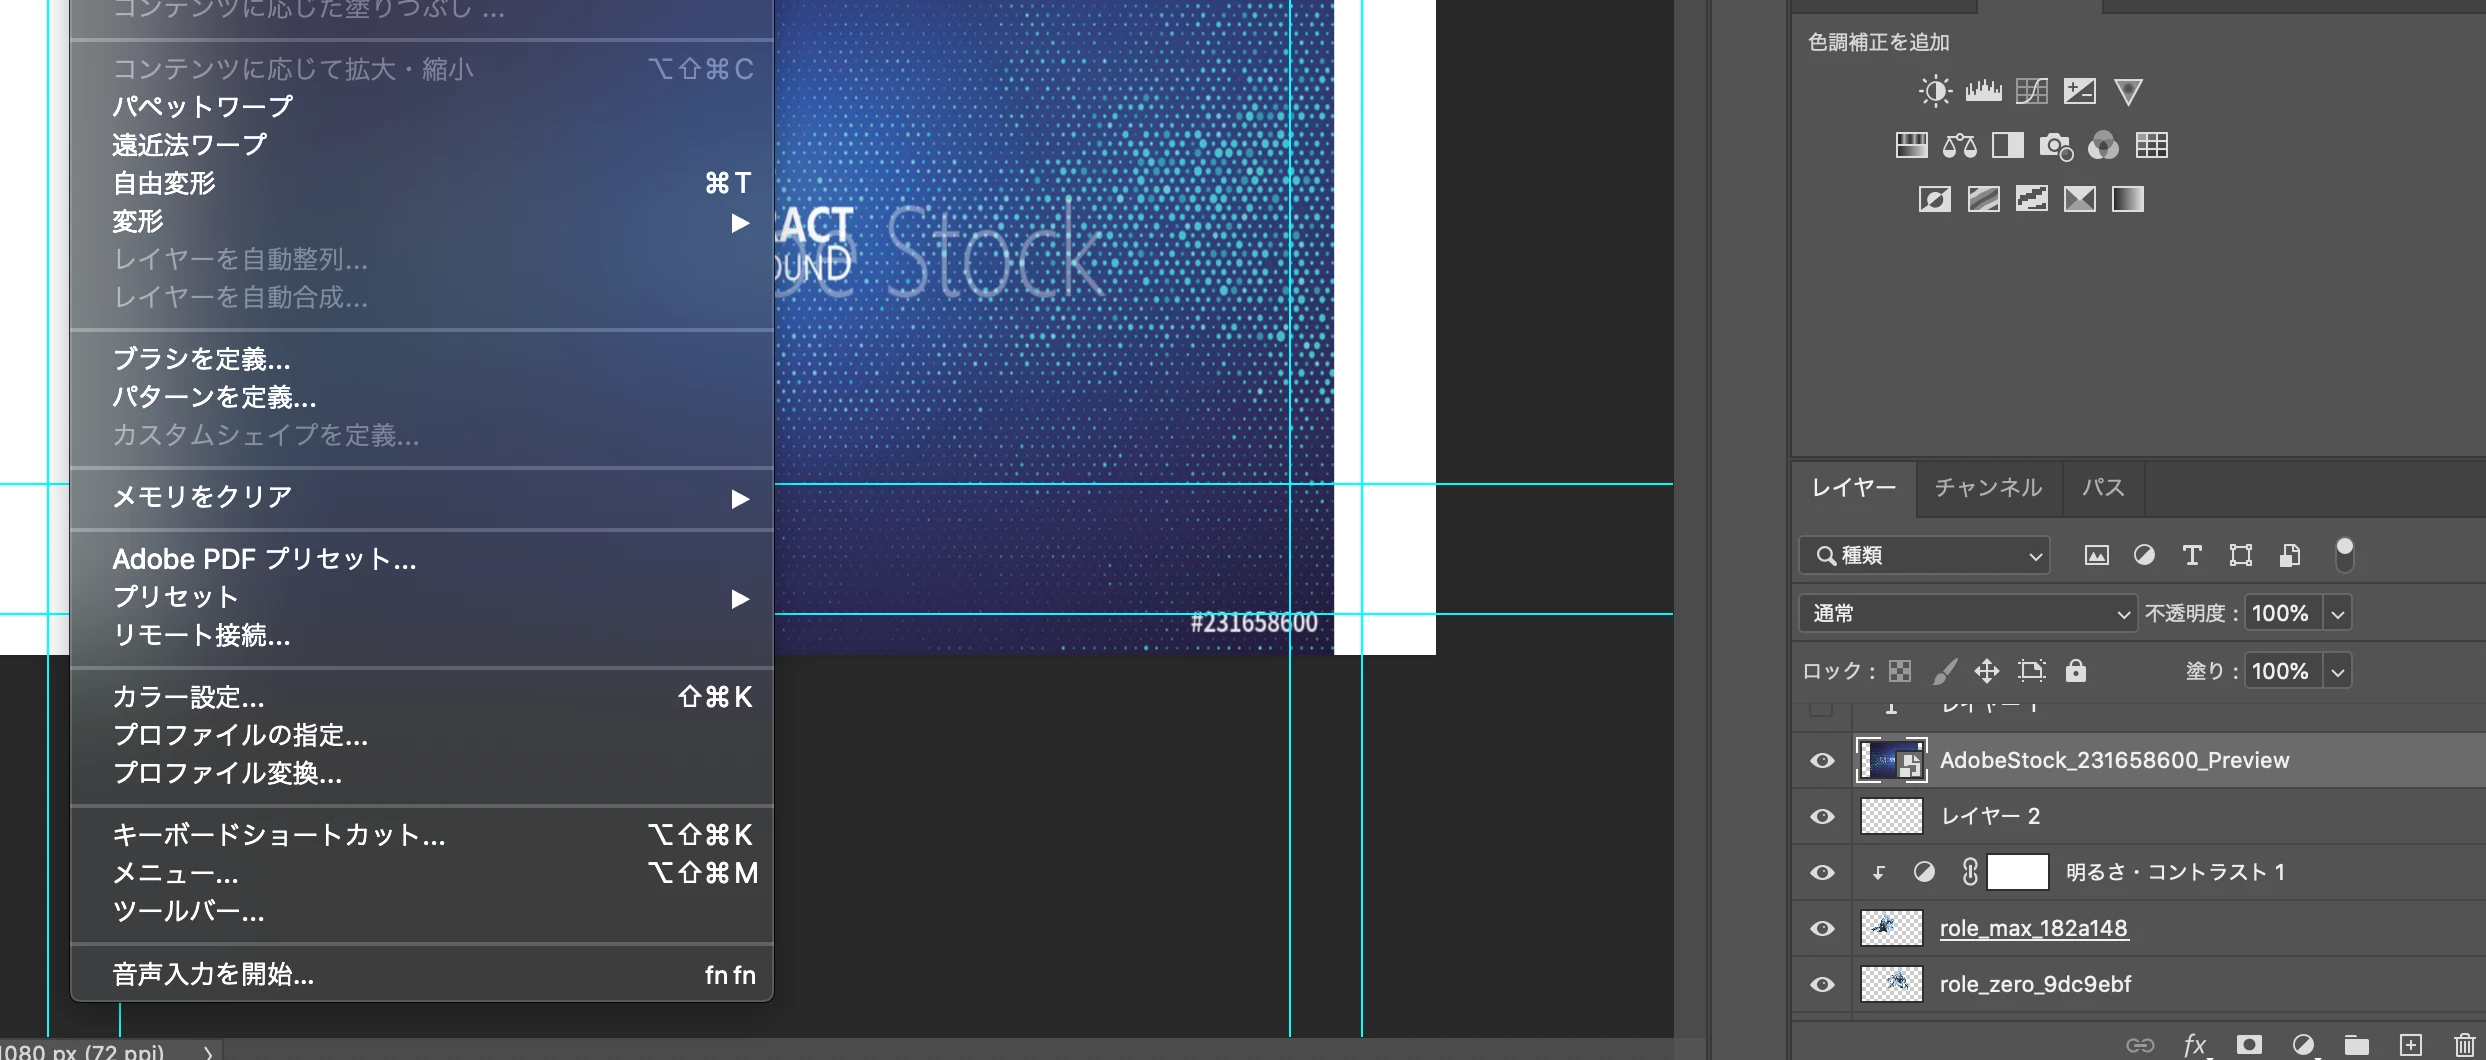This screenshot has height=1060, width=2486.
Task: Choose プロファイル変換... menu item
Action: pyautogui.click(x=422, y=773)
